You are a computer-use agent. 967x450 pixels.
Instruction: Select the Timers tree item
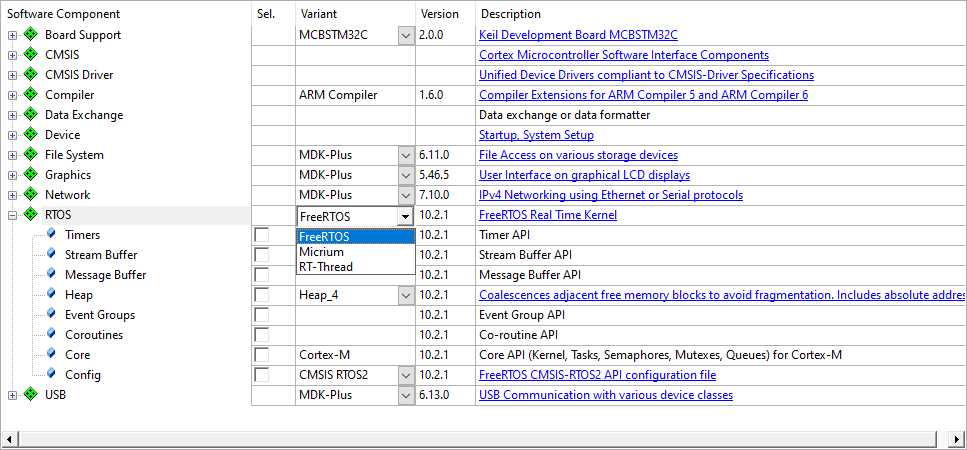click(82, 235)
